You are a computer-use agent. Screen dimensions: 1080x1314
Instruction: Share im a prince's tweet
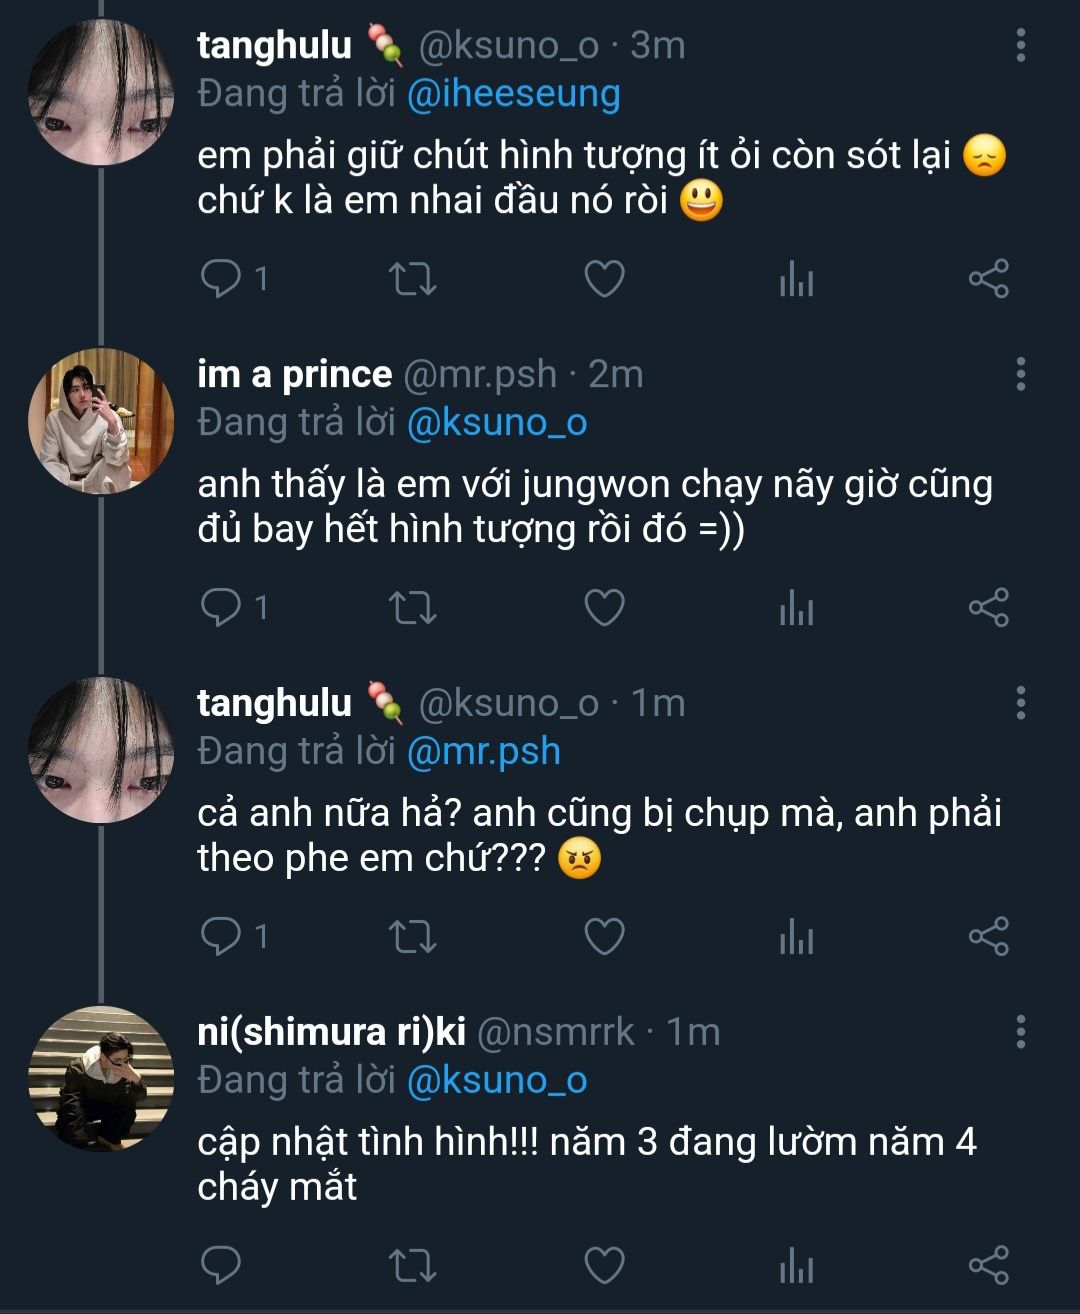988,607
